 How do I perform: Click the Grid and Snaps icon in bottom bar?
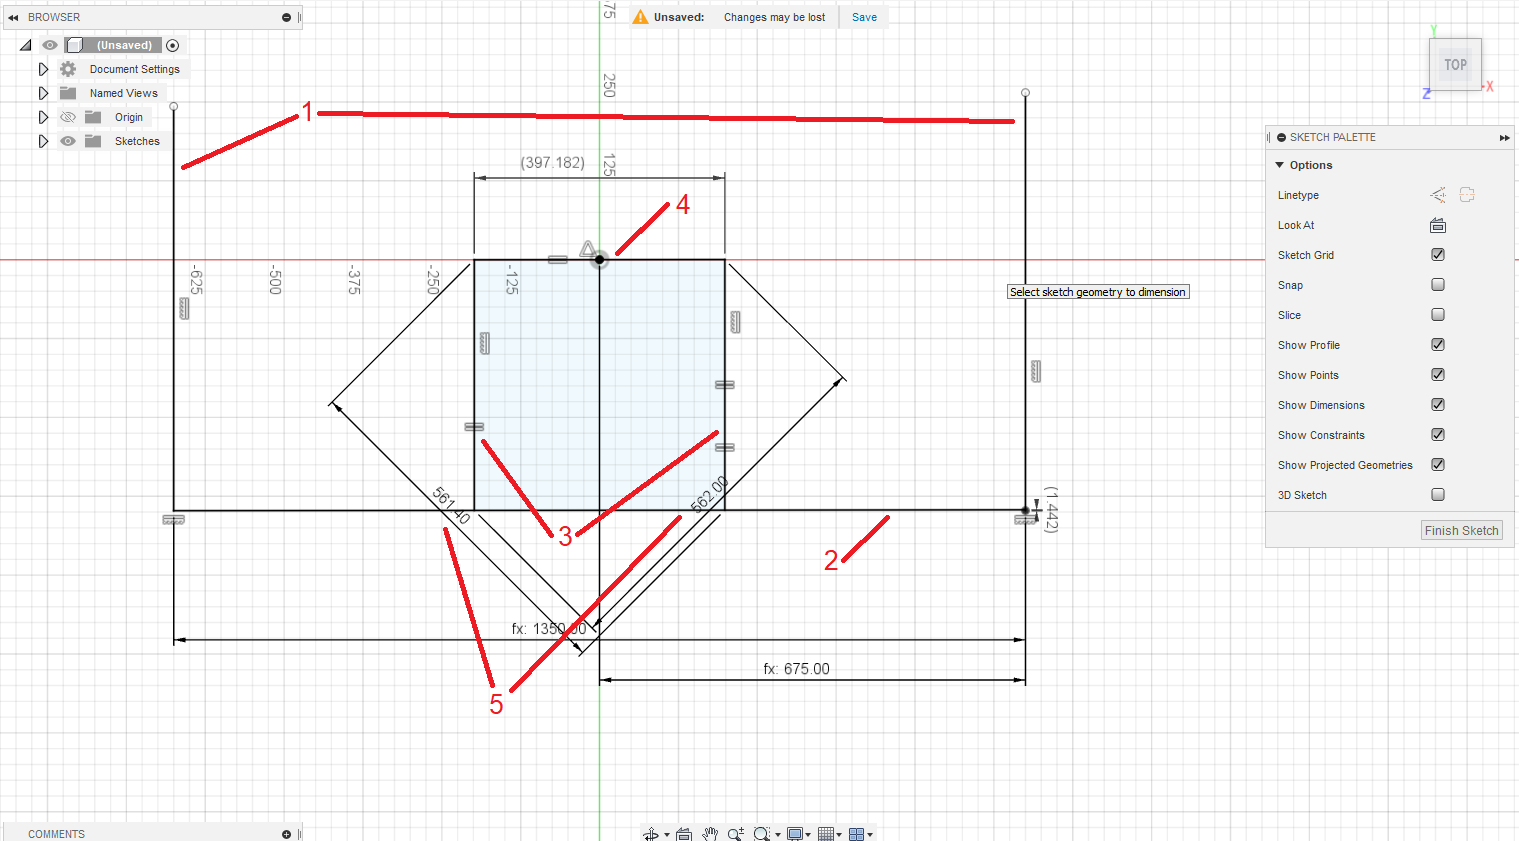[826, 834]
